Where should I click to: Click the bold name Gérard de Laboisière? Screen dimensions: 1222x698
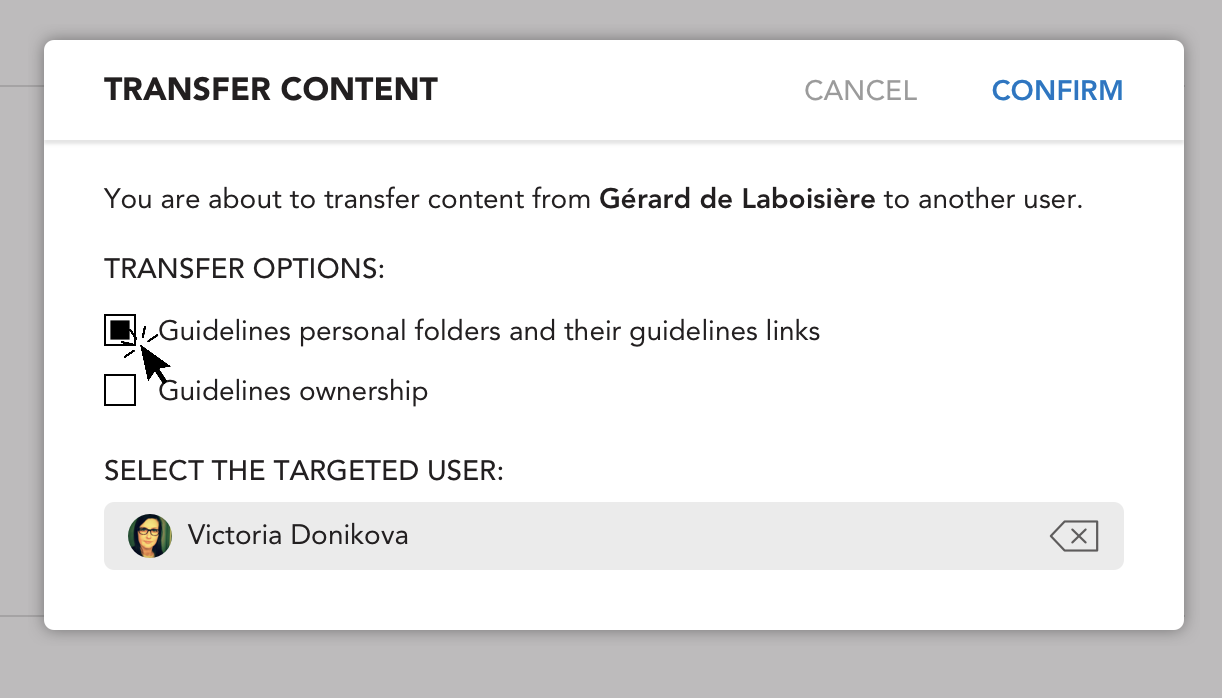pos(737,199)
